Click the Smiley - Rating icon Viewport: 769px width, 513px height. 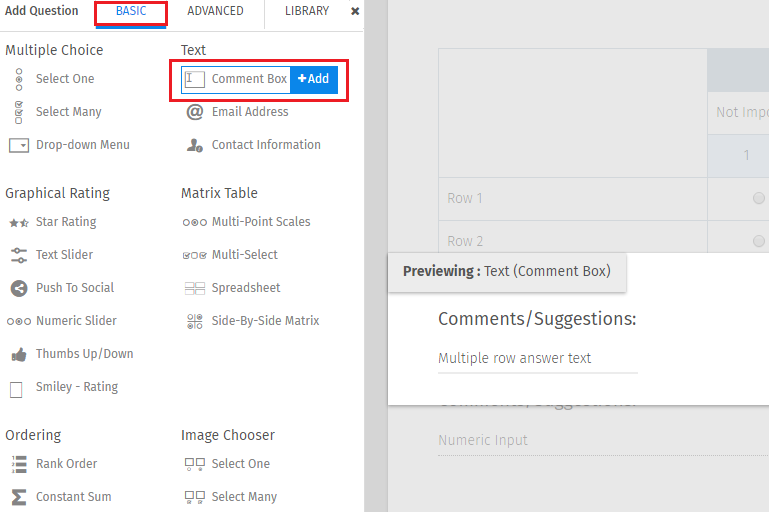tap(16, 390)
